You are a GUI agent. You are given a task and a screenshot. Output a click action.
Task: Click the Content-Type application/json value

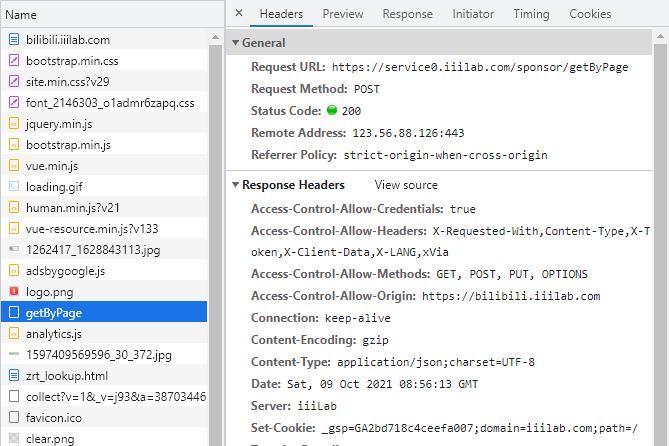[x=436, y=362]
